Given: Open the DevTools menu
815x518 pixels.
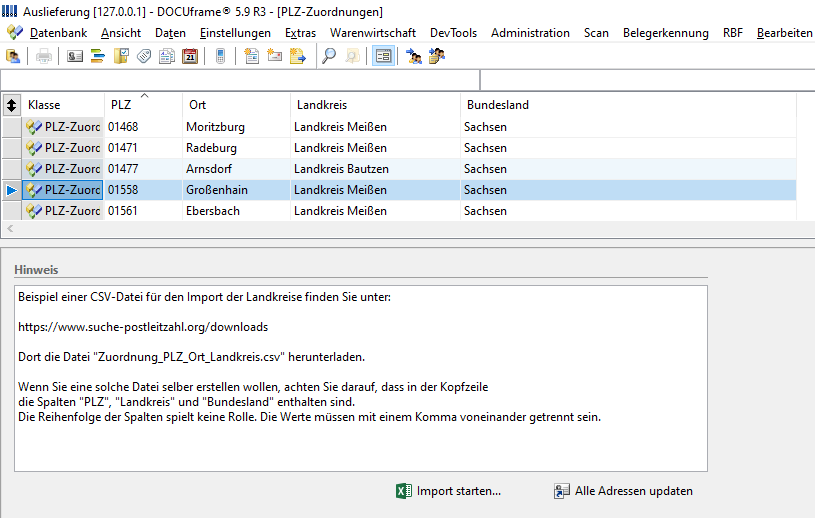Looking at the screenshot, I should point(453,33).
